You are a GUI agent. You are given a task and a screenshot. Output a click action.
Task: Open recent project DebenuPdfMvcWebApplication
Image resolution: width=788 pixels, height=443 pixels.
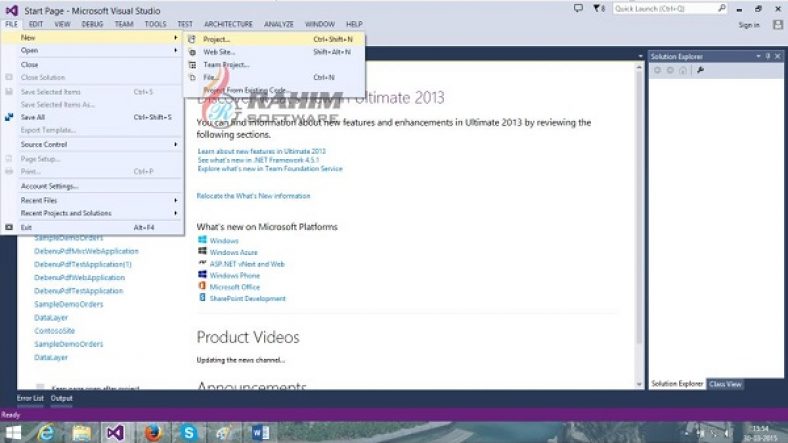[x=86, y=251]
